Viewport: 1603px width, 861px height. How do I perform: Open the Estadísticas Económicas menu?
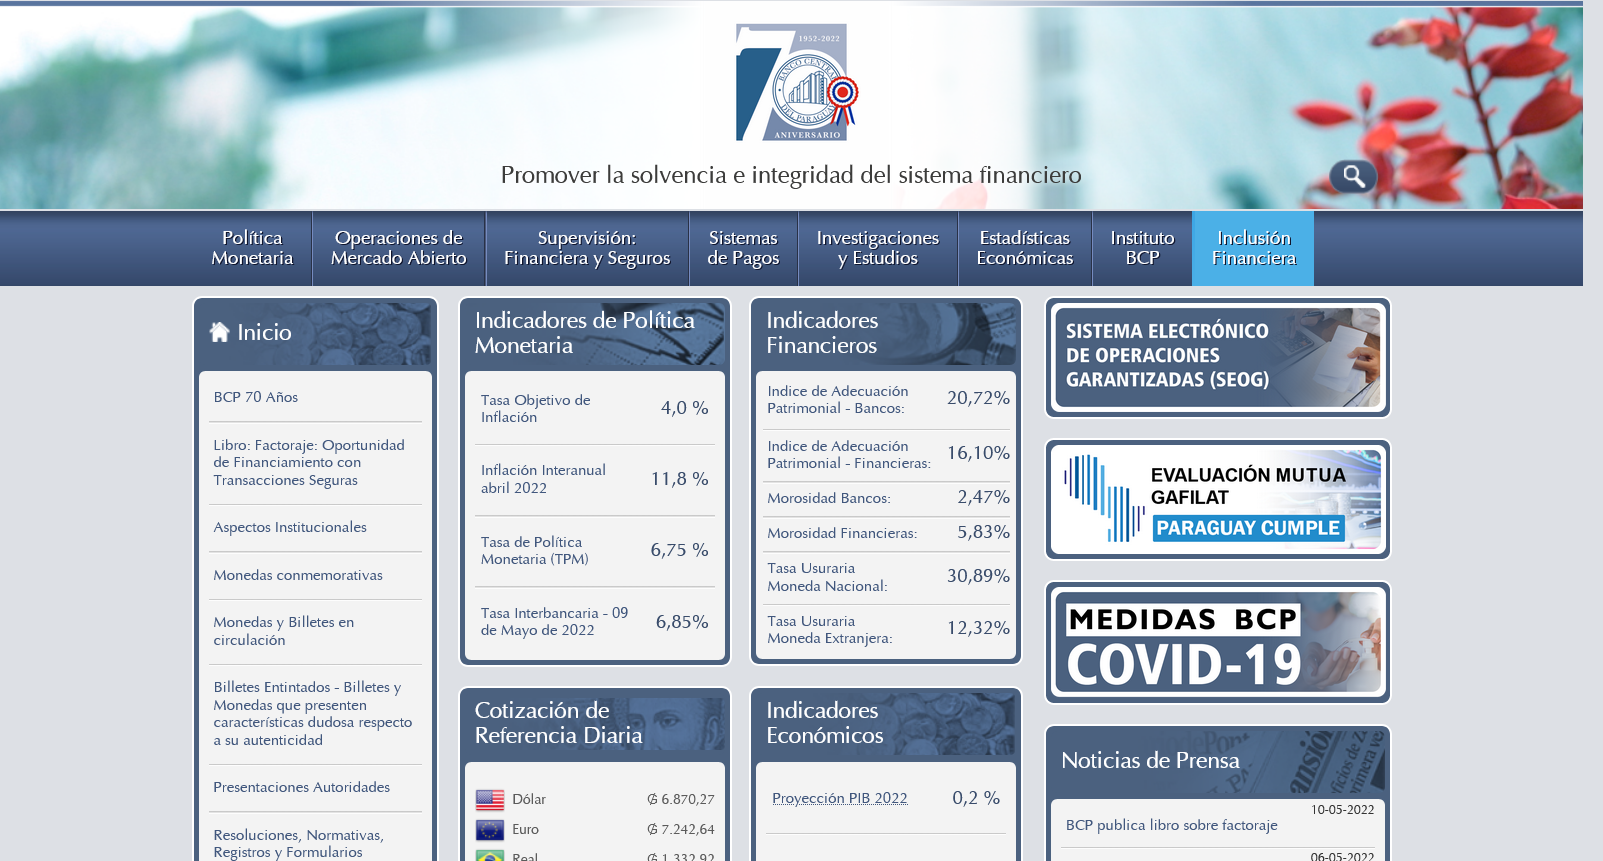click(1024, 248)
